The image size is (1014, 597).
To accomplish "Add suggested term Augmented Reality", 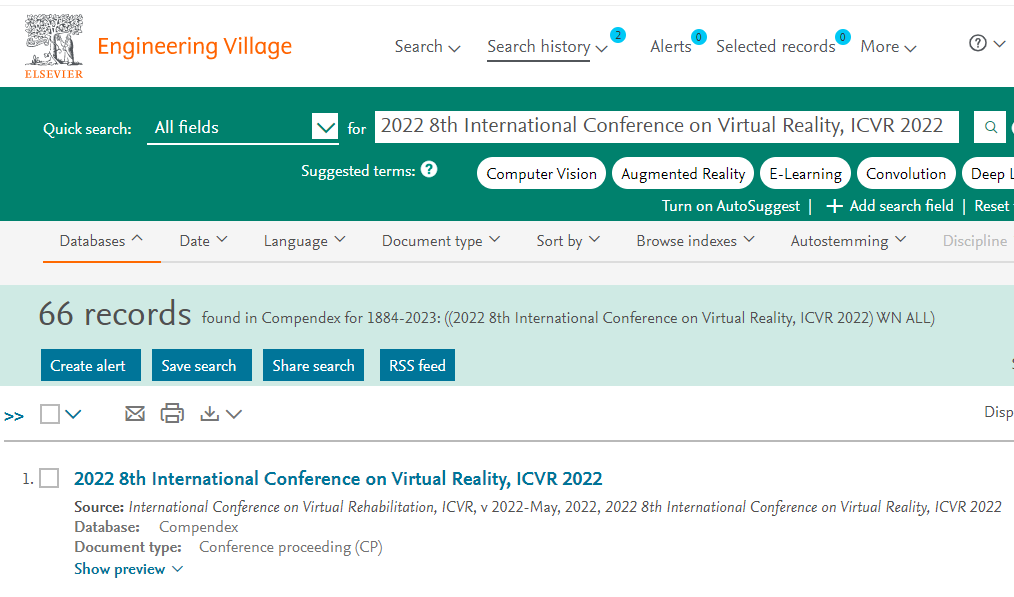I will pyautogui.click(x=683, y=173).
